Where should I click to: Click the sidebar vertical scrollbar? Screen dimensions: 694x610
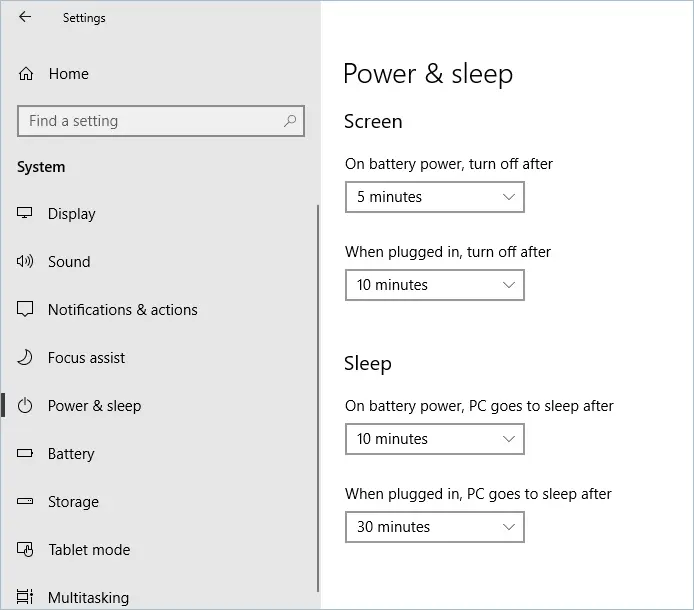pos(317,400)
